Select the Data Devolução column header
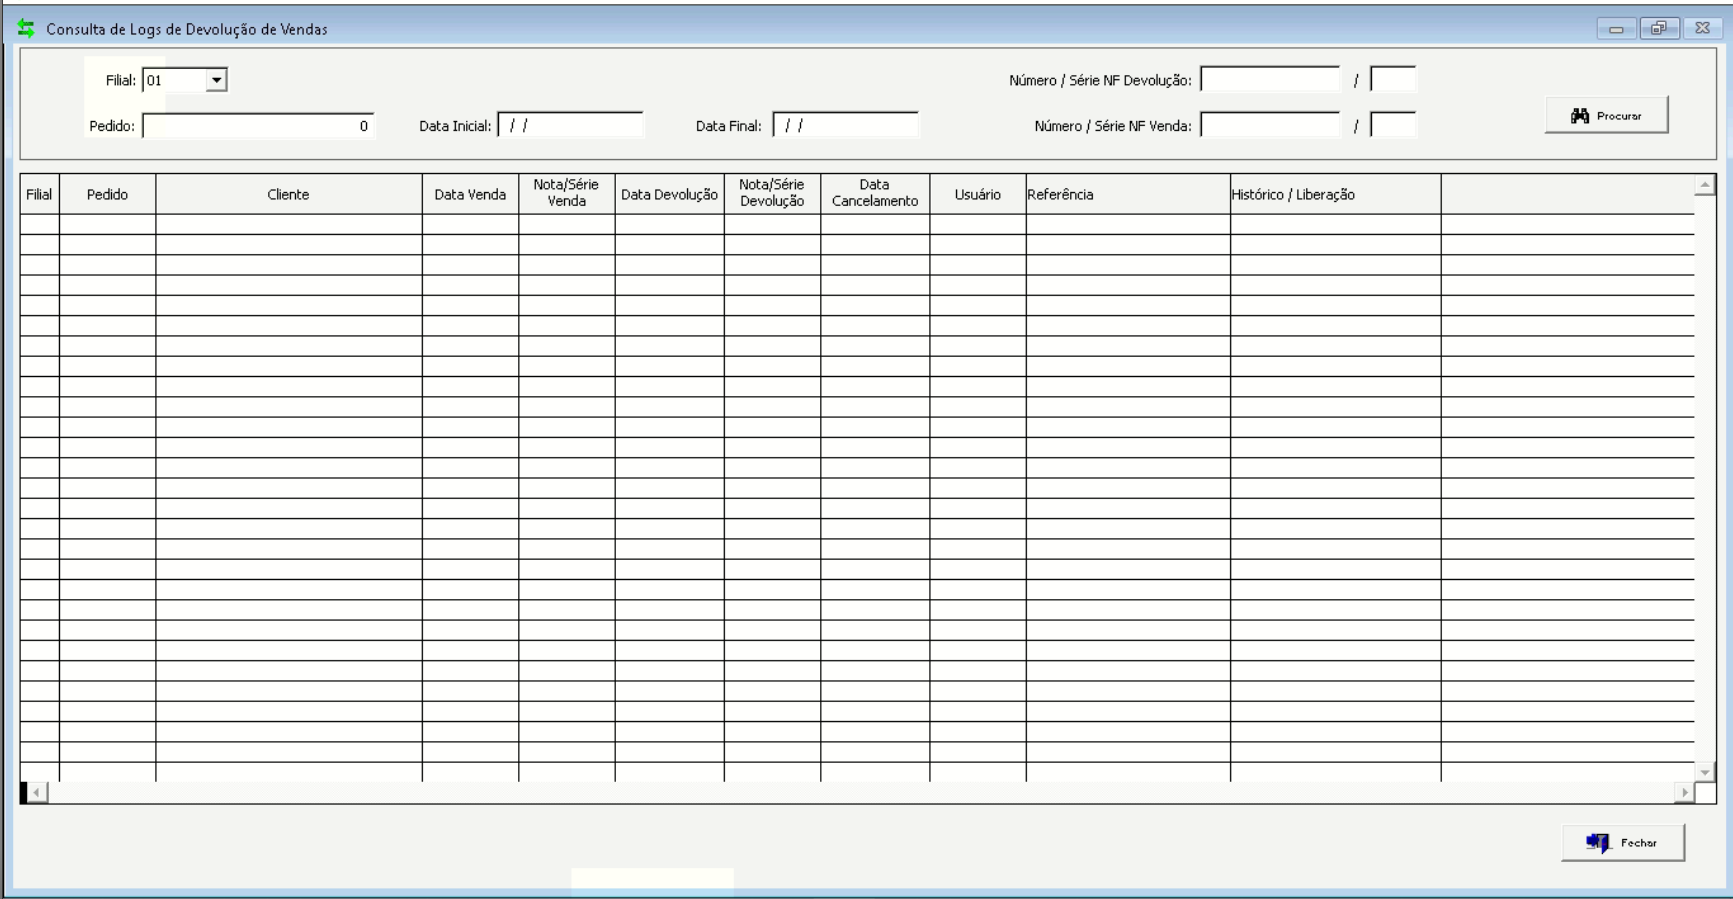The height and width of the screenshot is (899, 1733). point(669,195)
